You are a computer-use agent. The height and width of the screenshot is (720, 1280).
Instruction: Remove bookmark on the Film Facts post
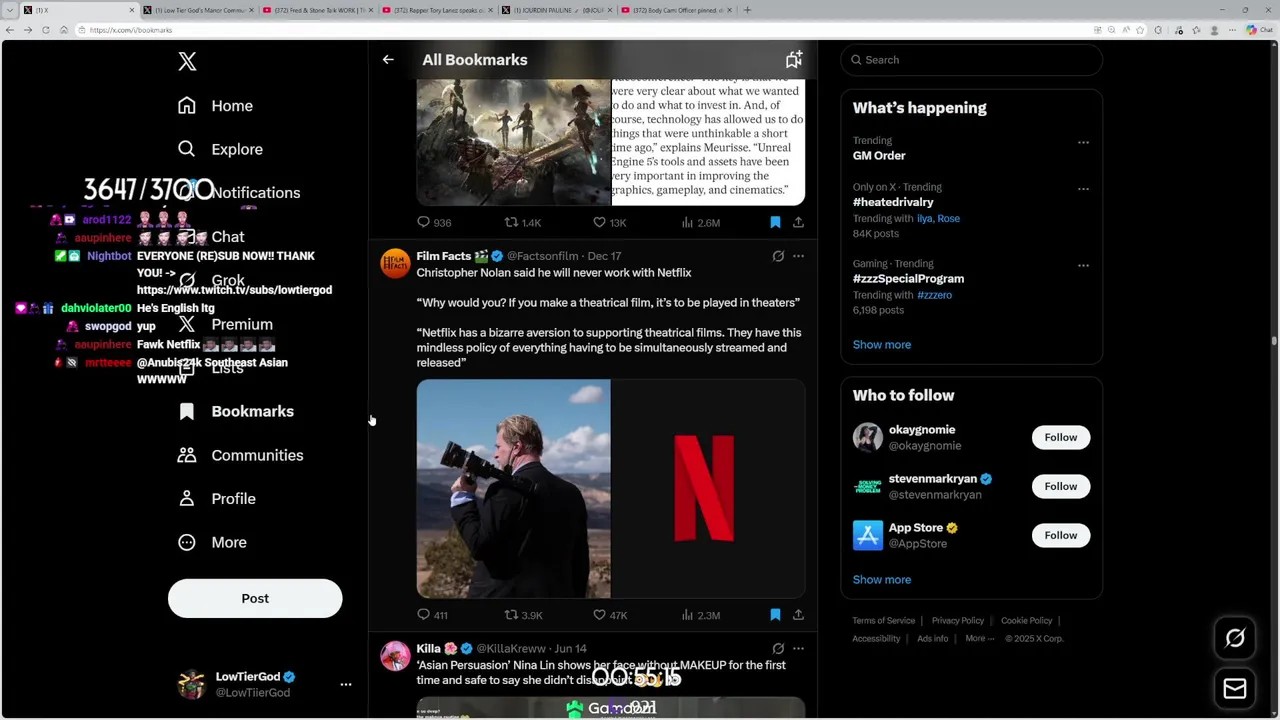(x=775, y=615)
